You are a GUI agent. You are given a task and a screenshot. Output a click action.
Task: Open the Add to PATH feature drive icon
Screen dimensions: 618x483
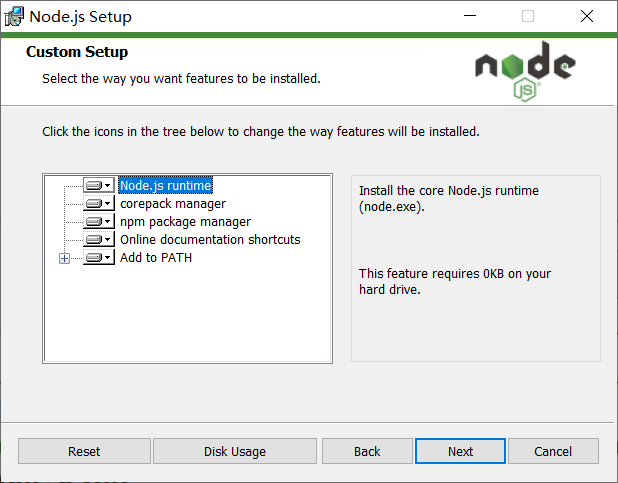[x=98, y=257]
